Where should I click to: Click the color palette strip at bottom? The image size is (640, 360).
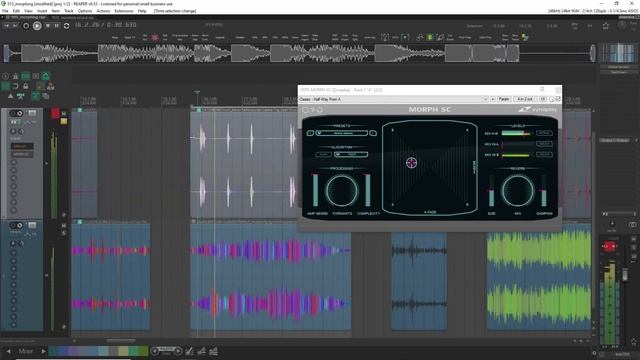pos(98,351)
